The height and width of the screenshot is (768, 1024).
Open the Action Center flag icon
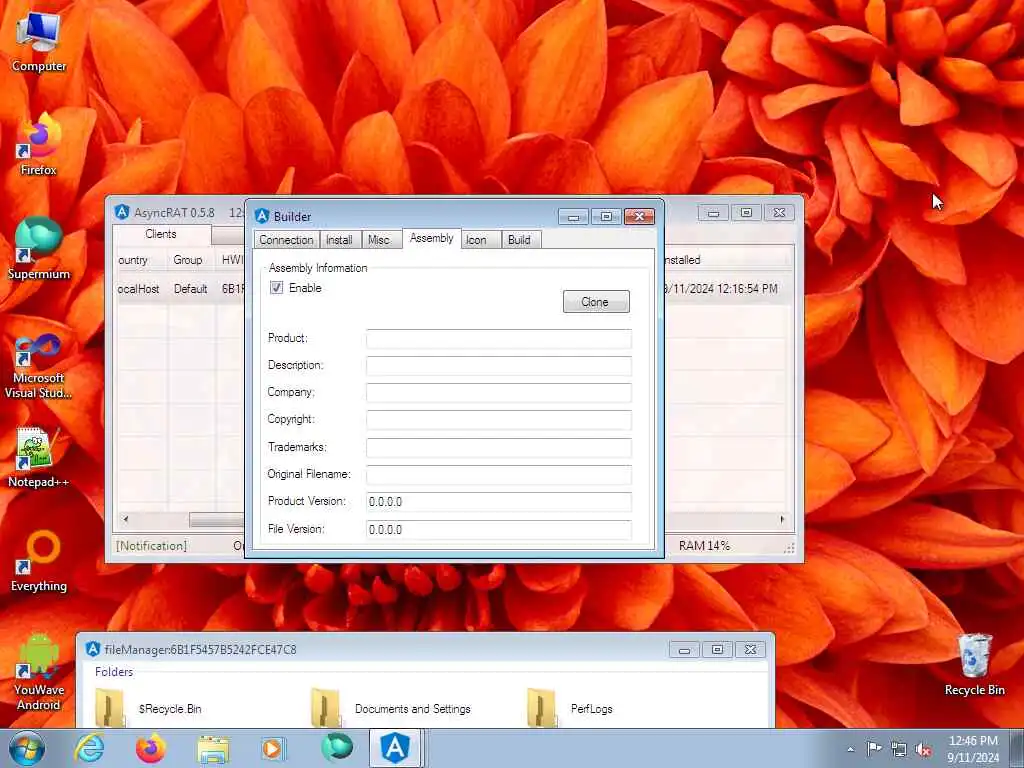click(874, 749)
